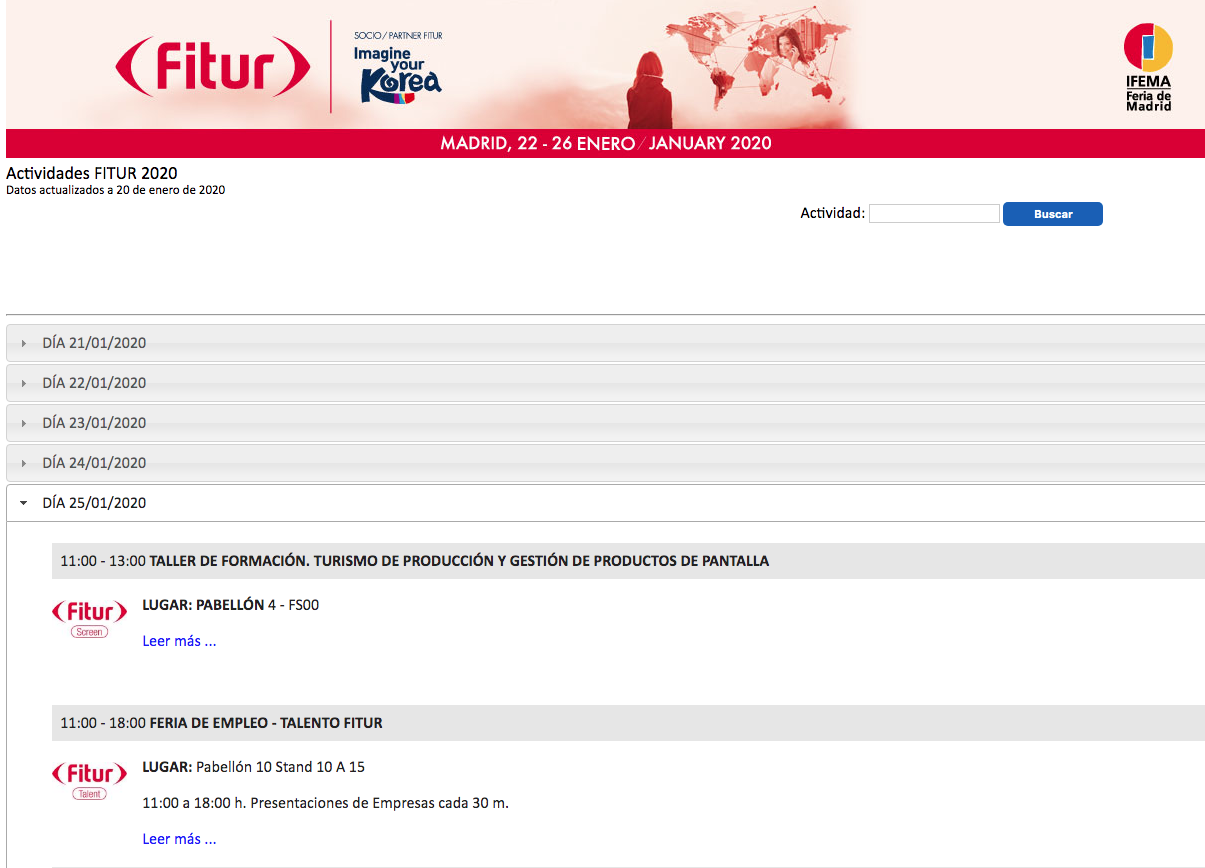Click the Fitur Screen logo icon
Screen dimensions: 1205x868
(x=89, y=618)
